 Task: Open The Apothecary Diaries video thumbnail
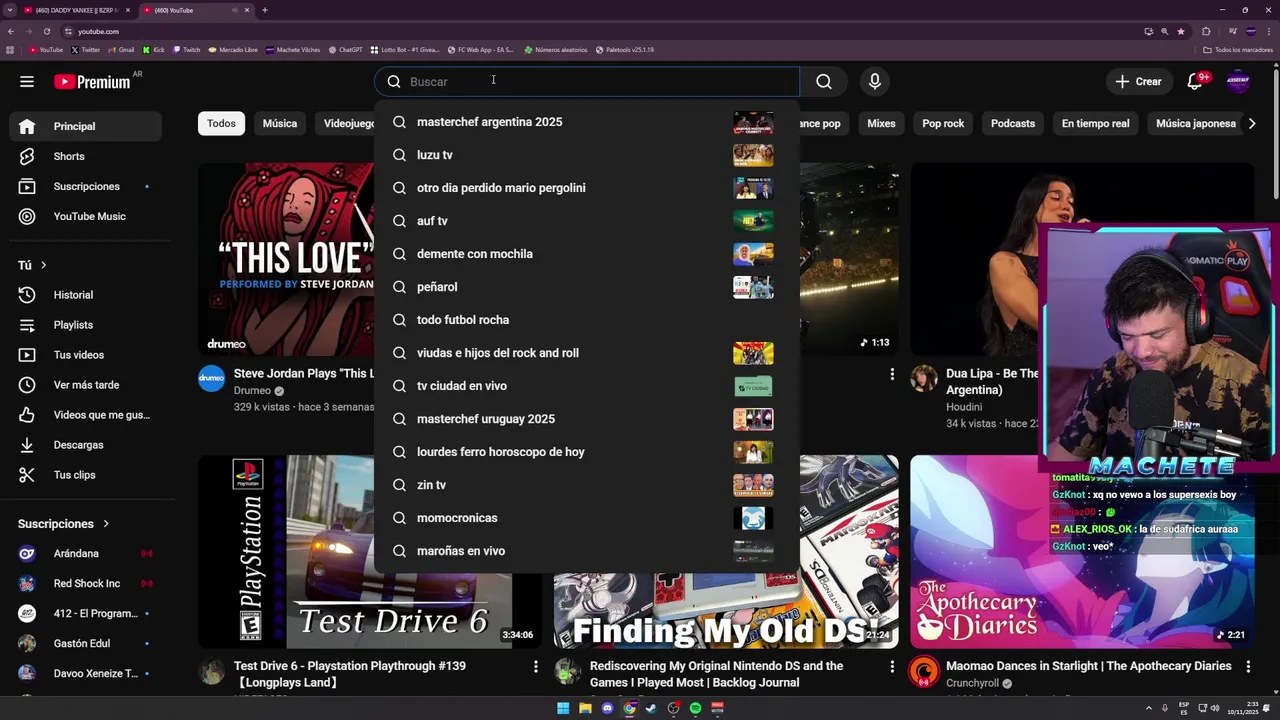[x=1083, y=552]
